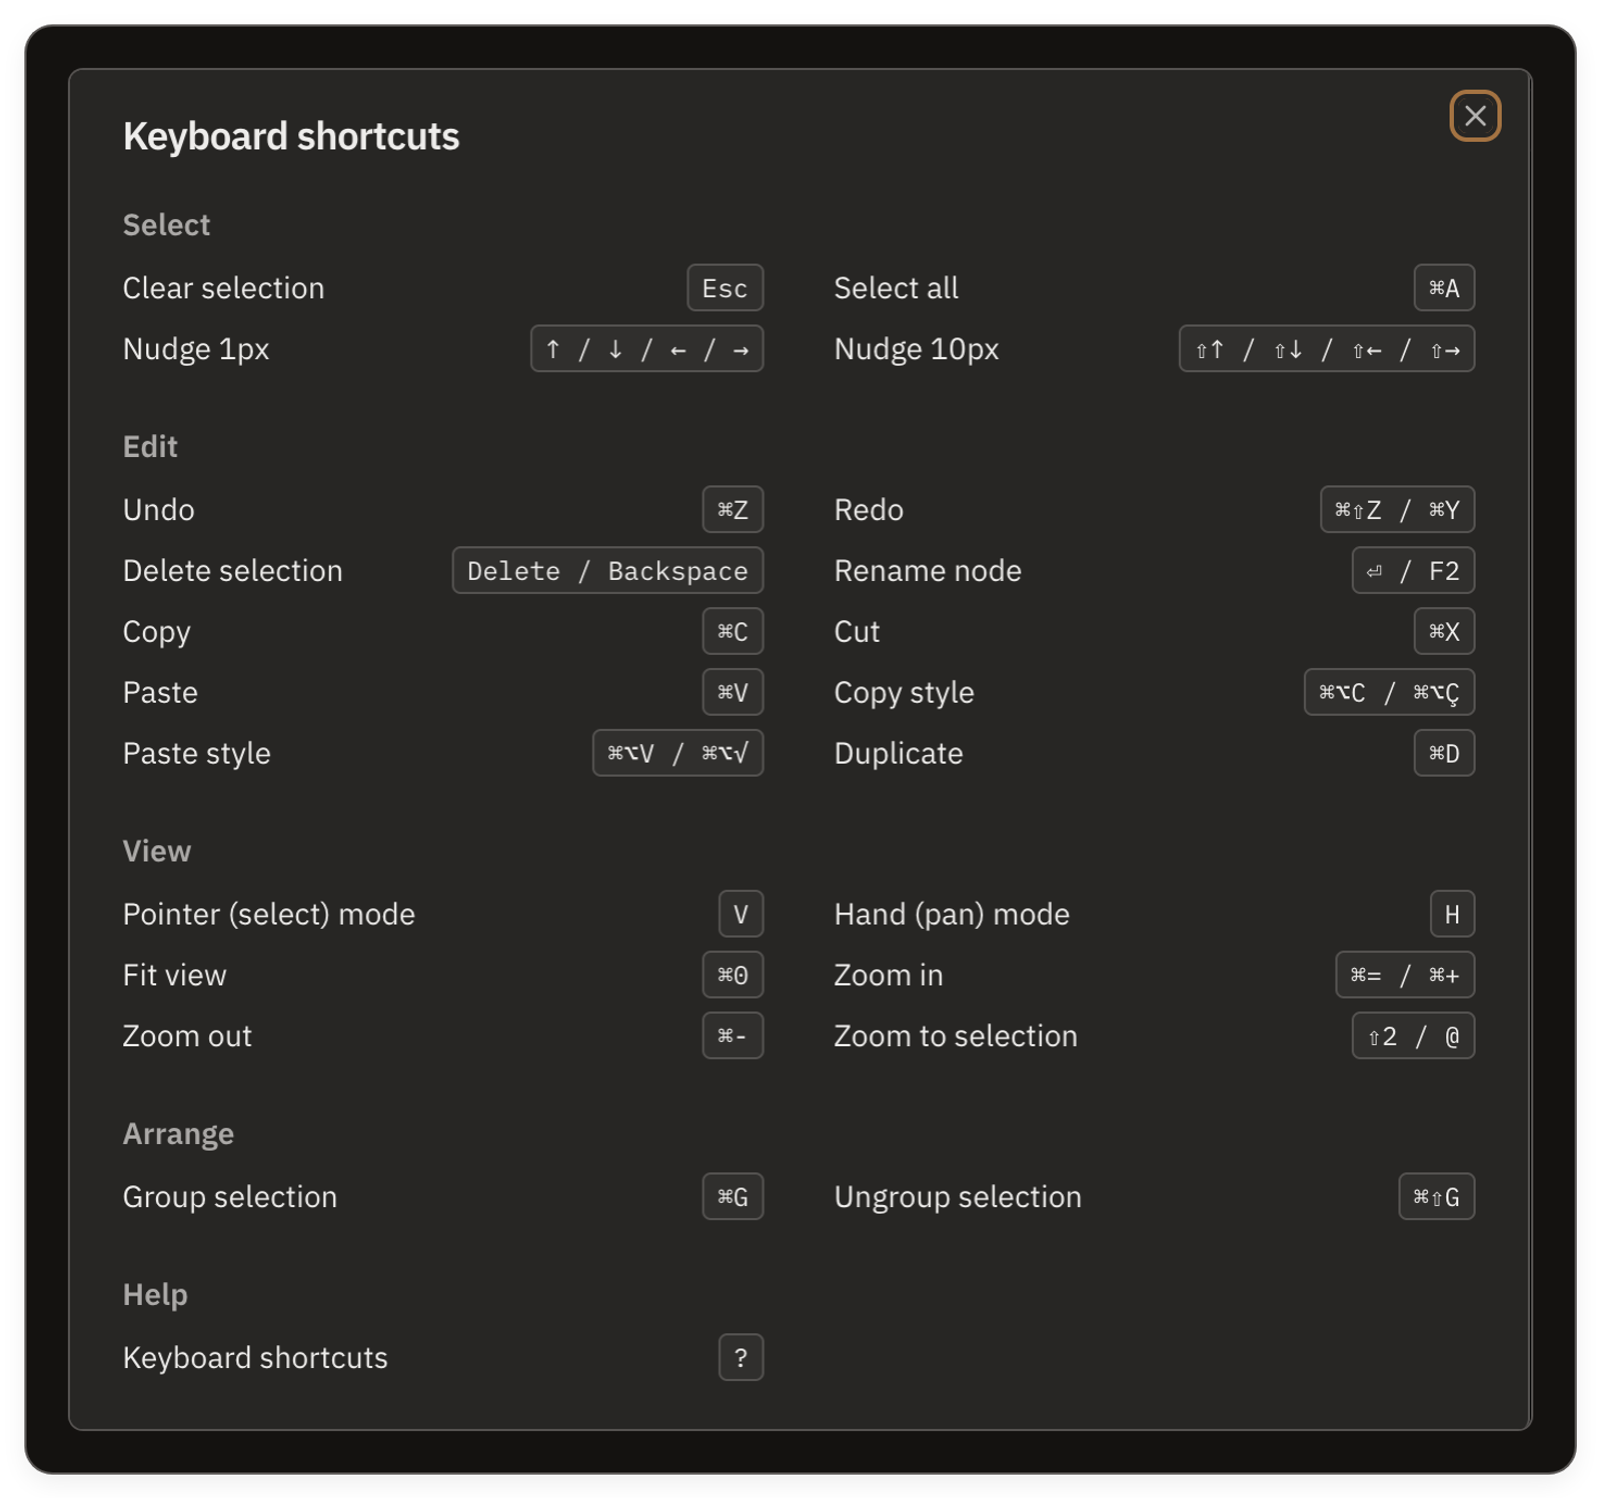Click the 'Hand (pan) mode' label
The height and width of the screenshot is (1498, 1600).
(x=951, y=915)
